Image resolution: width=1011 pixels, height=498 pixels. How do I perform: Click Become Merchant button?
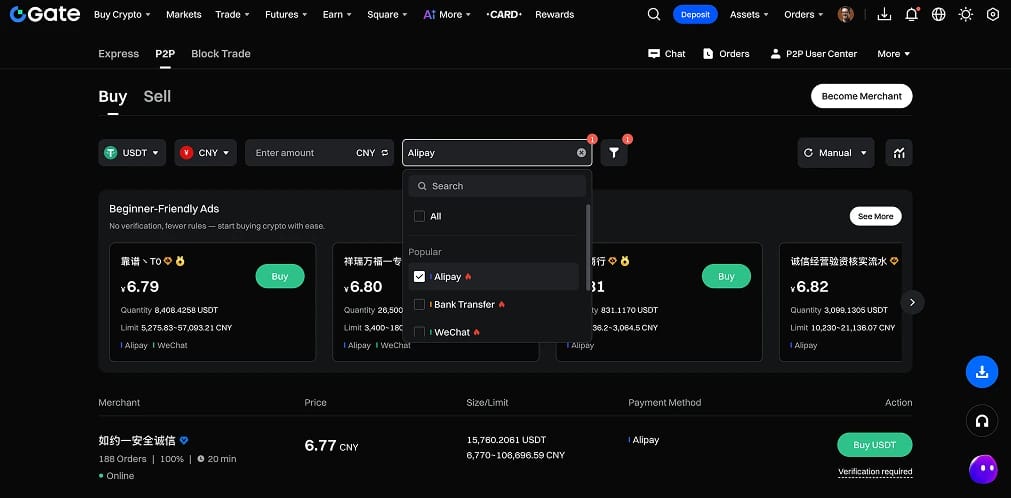pos(861,96)
